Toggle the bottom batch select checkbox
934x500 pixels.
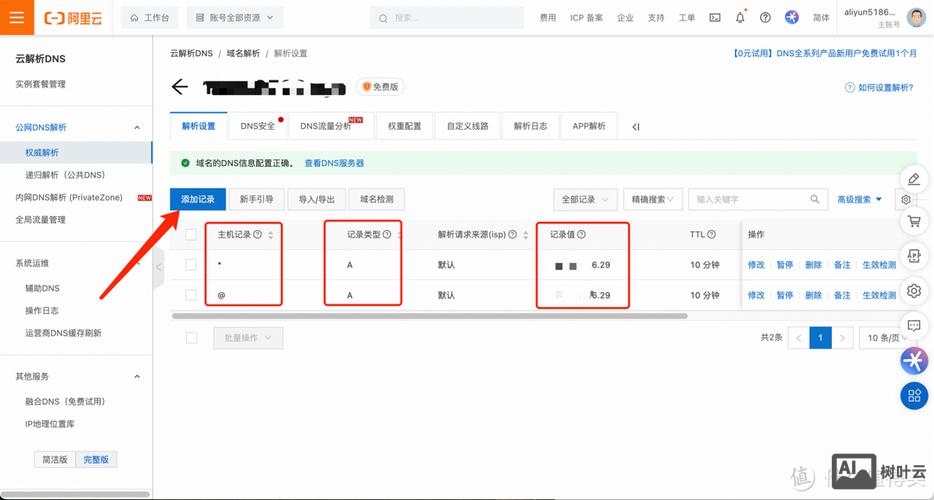[x=191, y=338]
